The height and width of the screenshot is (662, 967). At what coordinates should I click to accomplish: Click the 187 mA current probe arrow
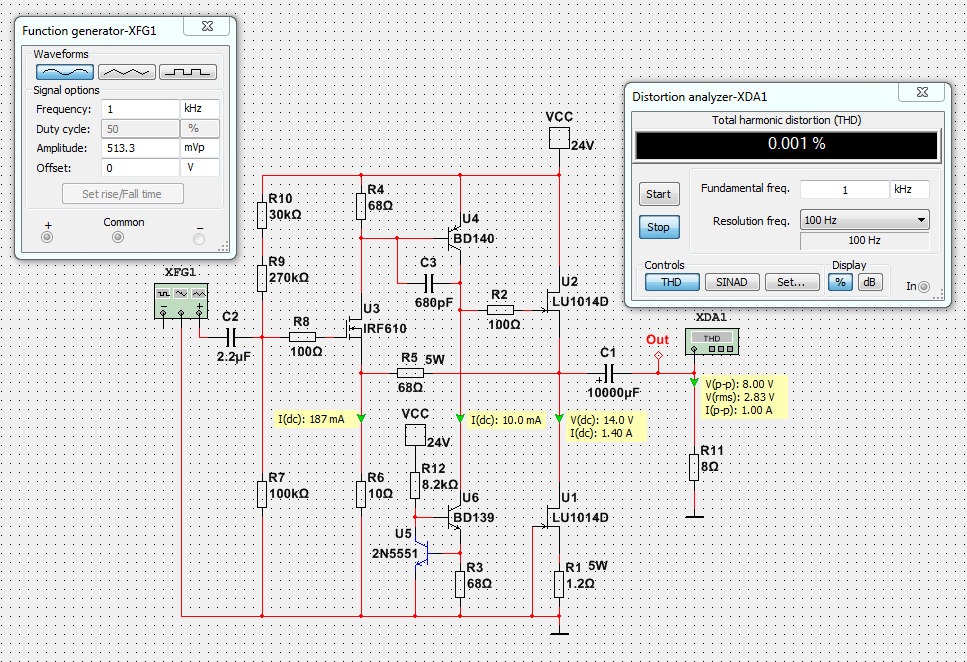click(361, 418)
